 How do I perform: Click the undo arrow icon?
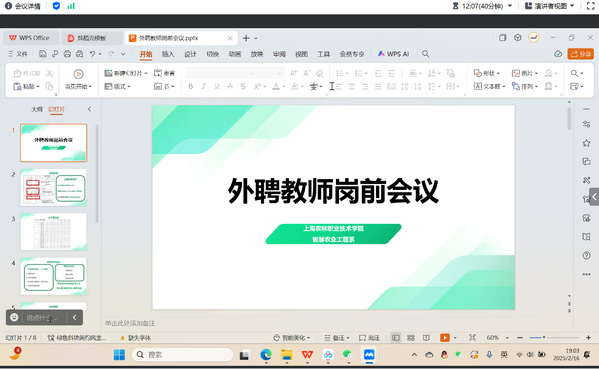[x=92, y=54]
